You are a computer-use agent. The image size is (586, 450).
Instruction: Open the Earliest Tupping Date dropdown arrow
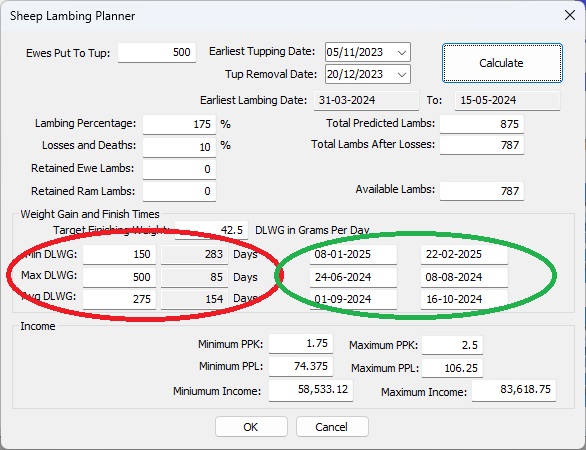[402, 52]
